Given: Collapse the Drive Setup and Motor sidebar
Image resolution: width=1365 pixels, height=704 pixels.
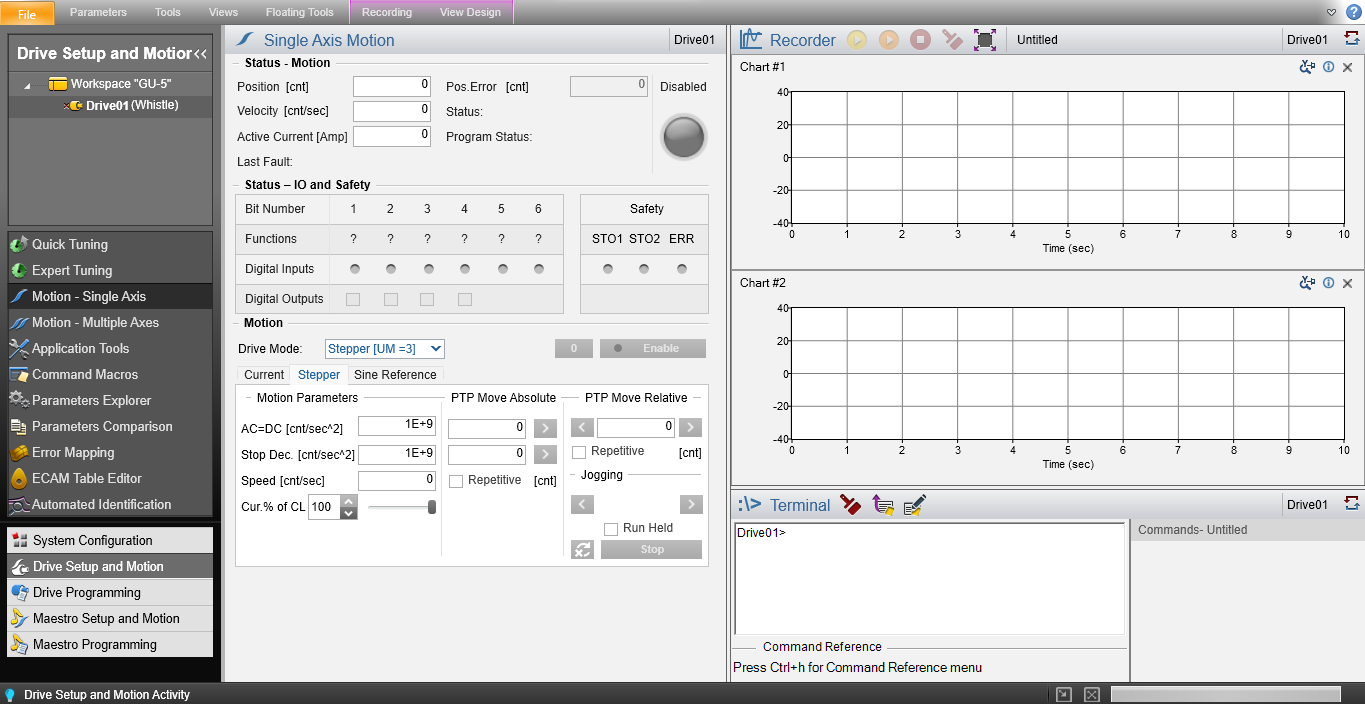Looking at the screenshot, I should [201, 54].
